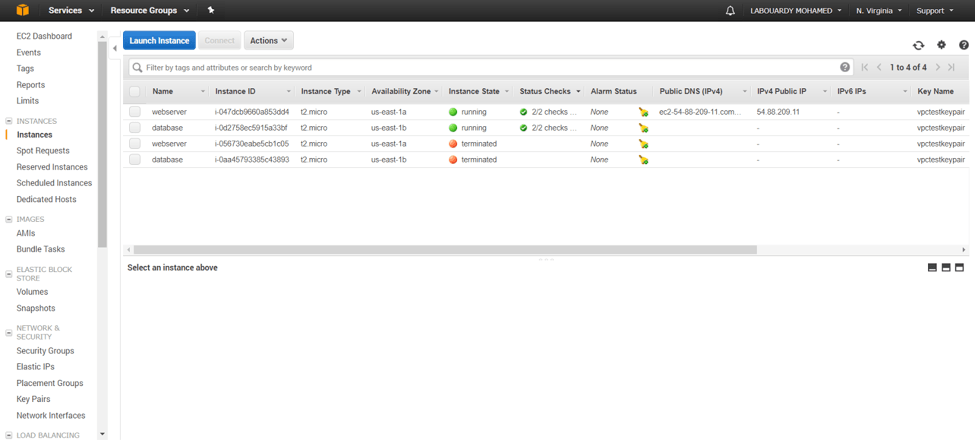
Task: Open table settings gear icon
Action: point(941,45)
